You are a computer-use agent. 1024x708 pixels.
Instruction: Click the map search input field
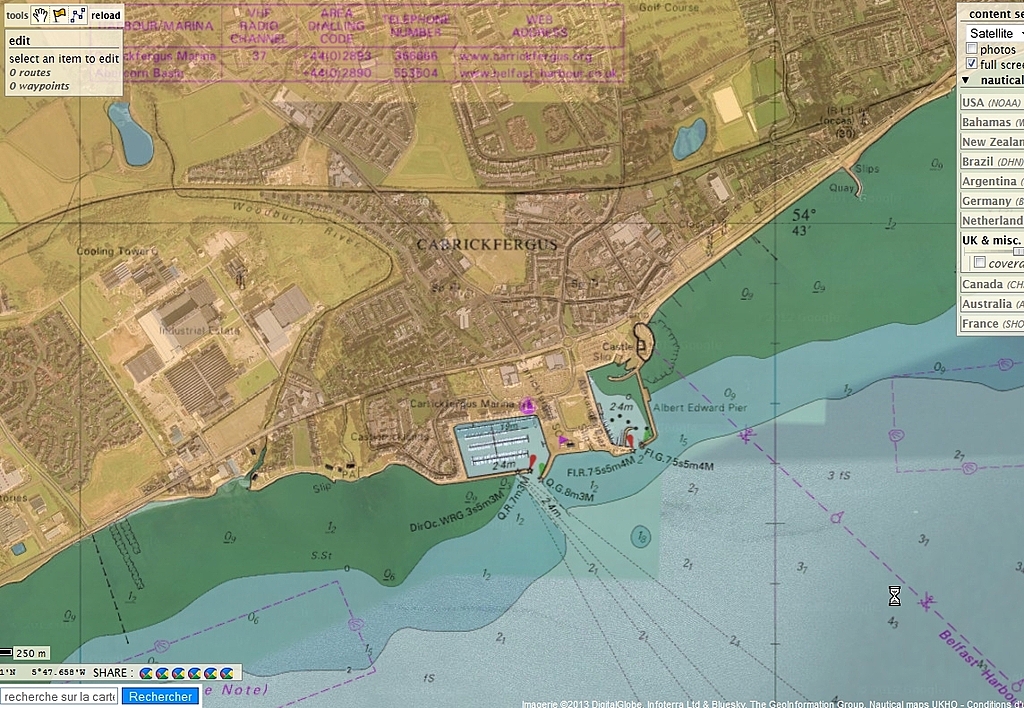(59, 696)
